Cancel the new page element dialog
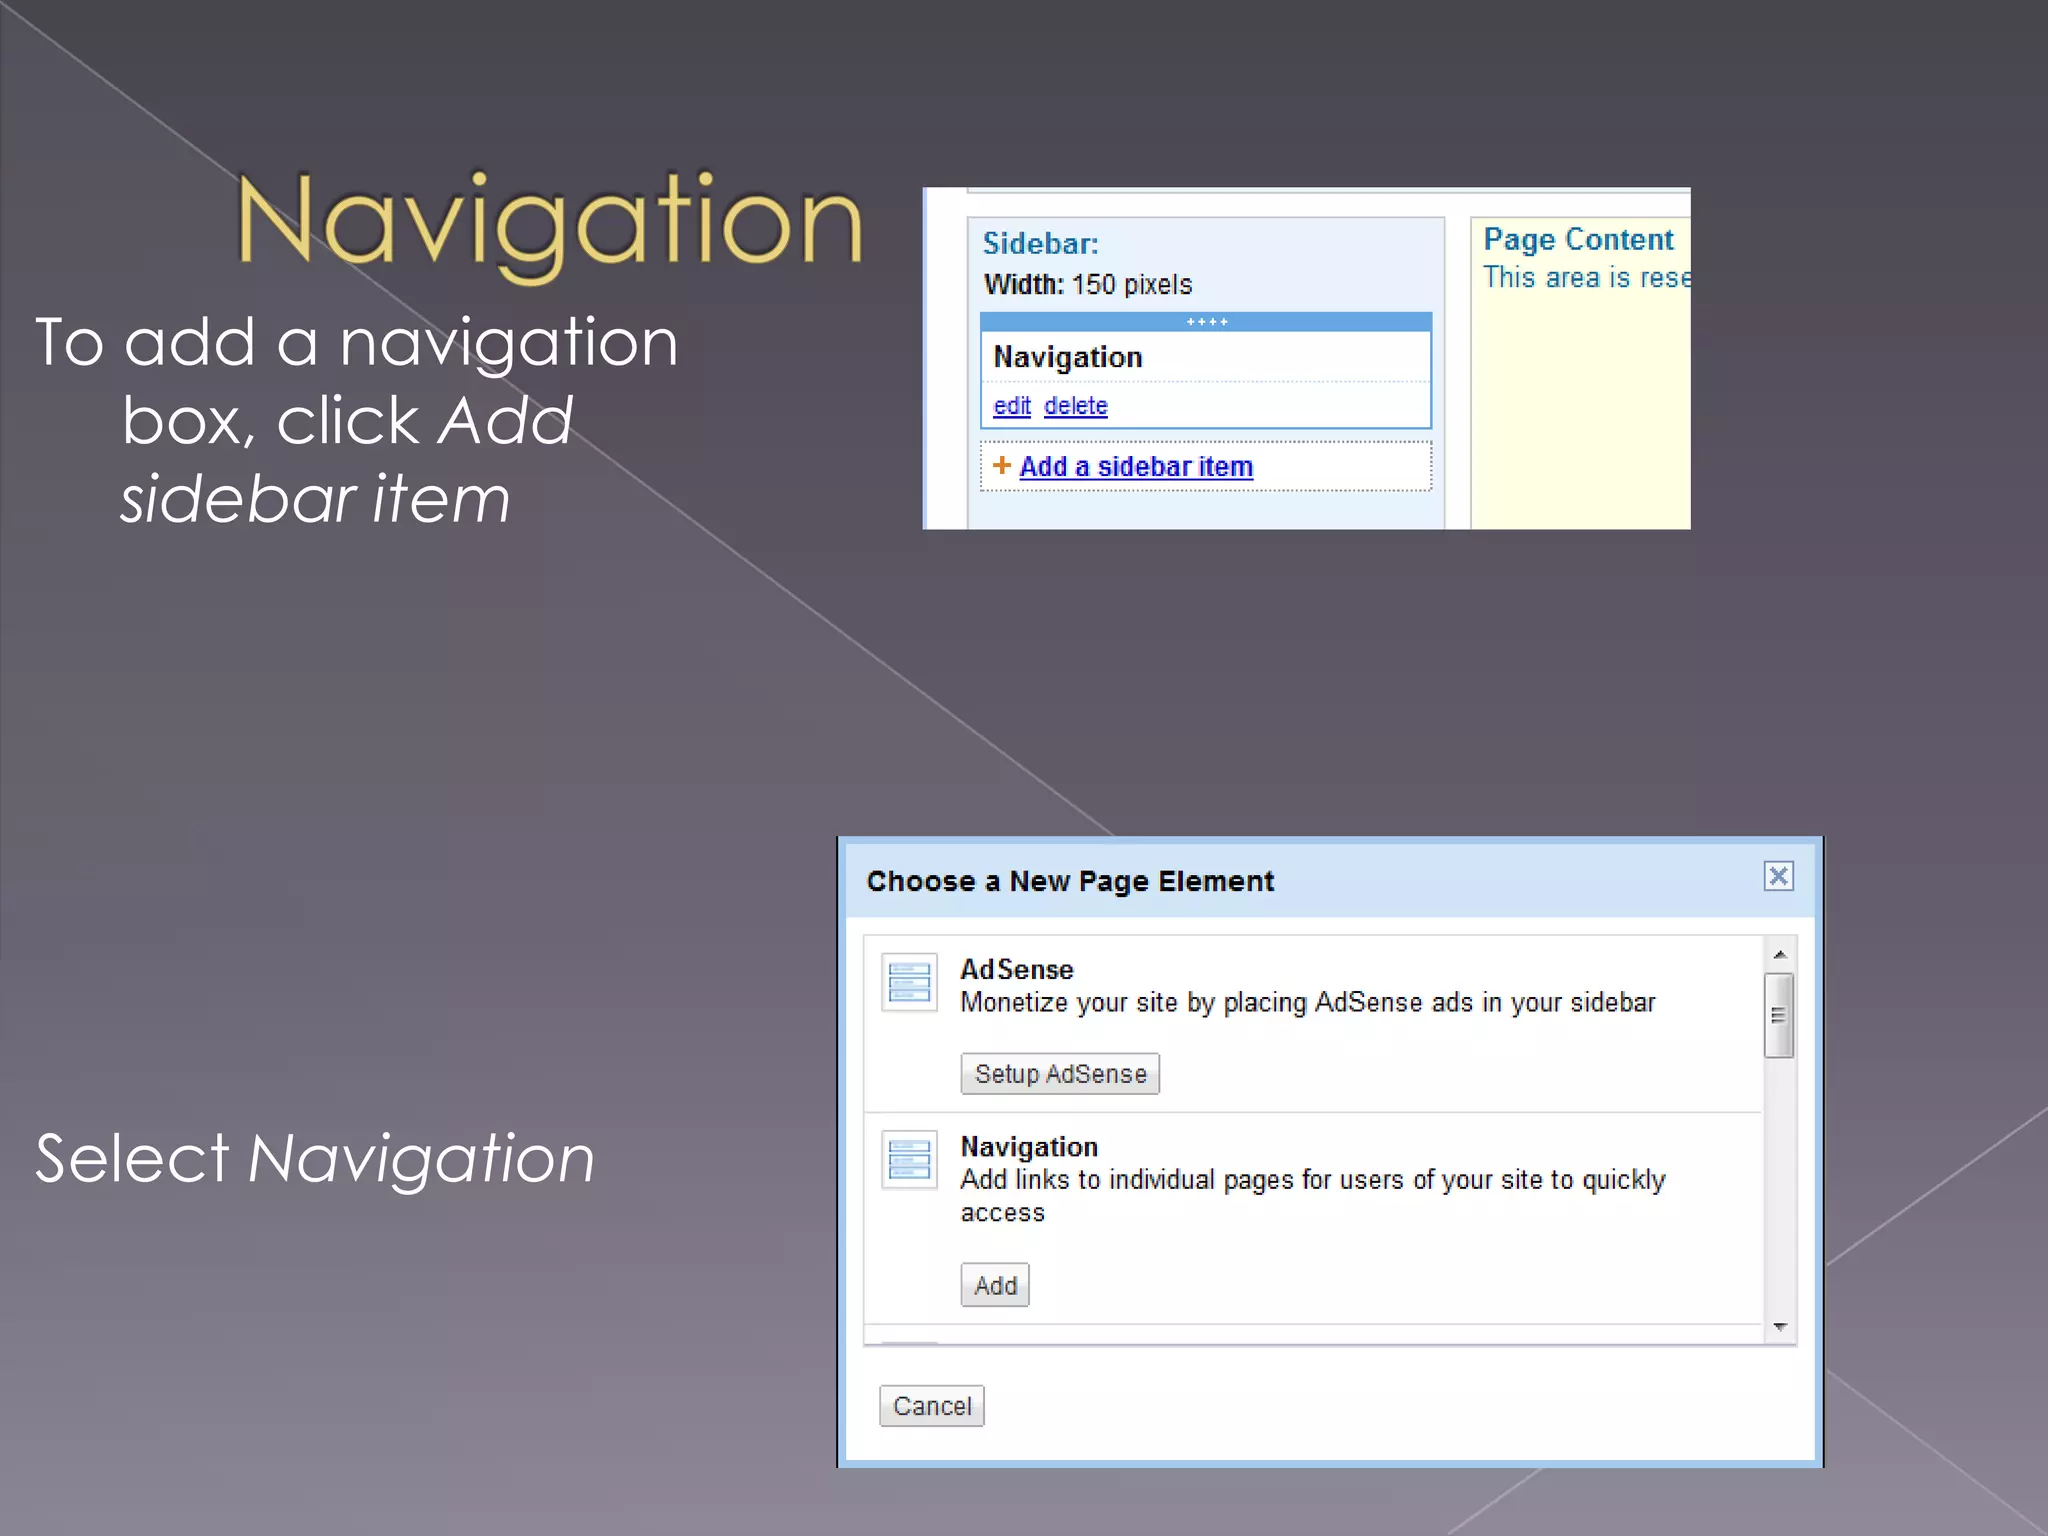This screenshot has width=2048, height=1536. (932, 1406)
